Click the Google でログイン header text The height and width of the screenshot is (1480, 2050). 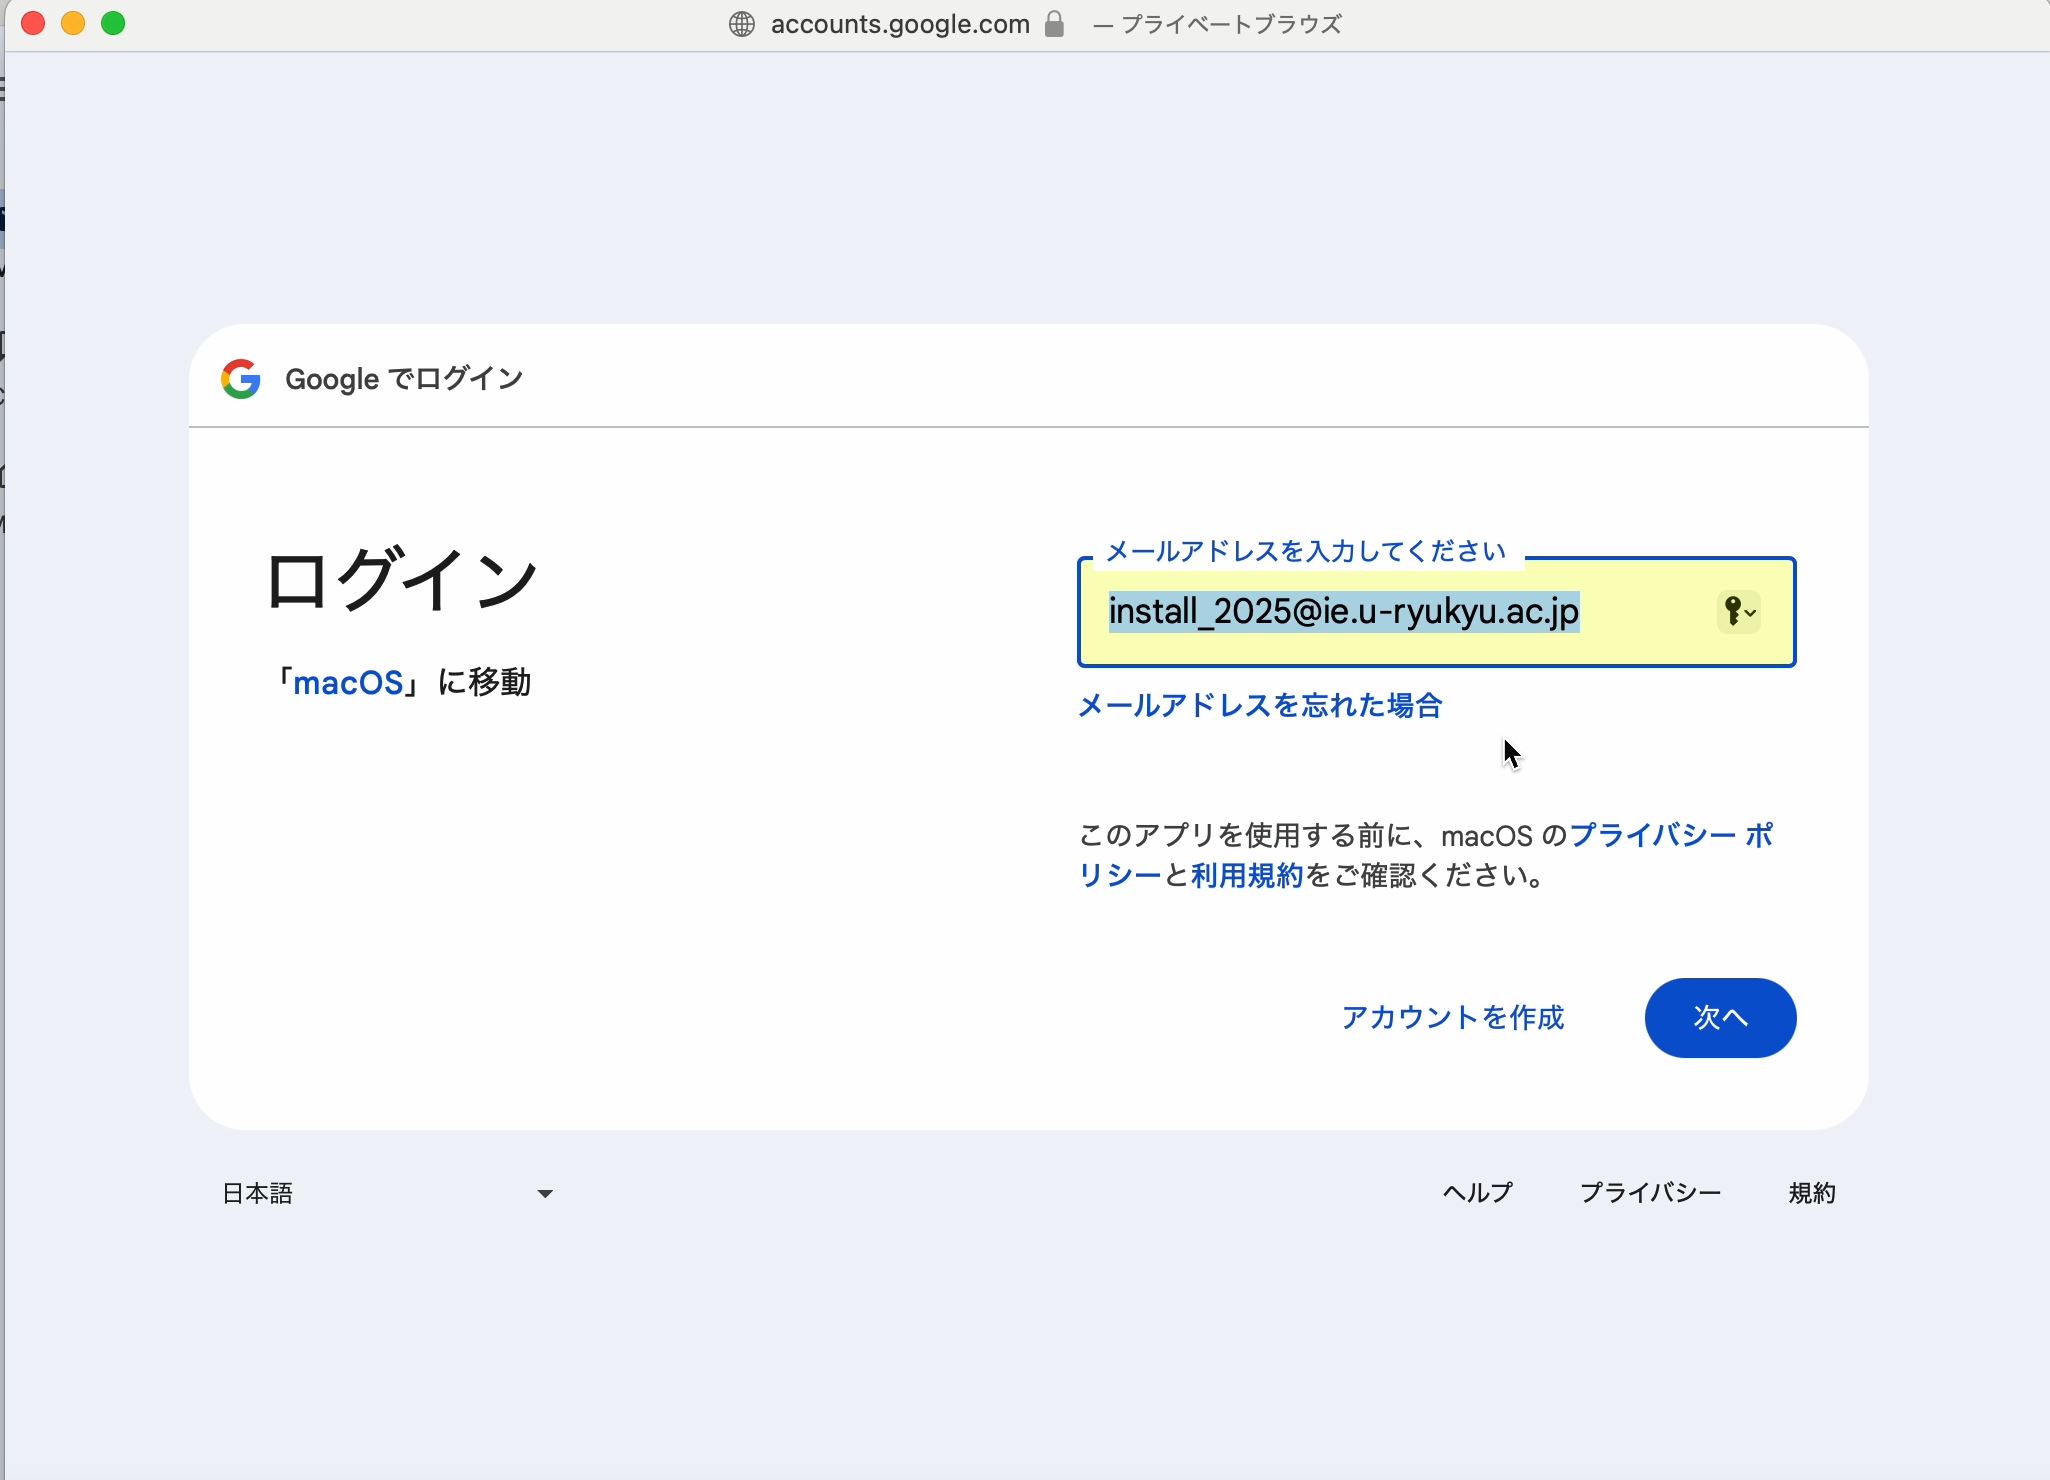(x=404, y=379)
